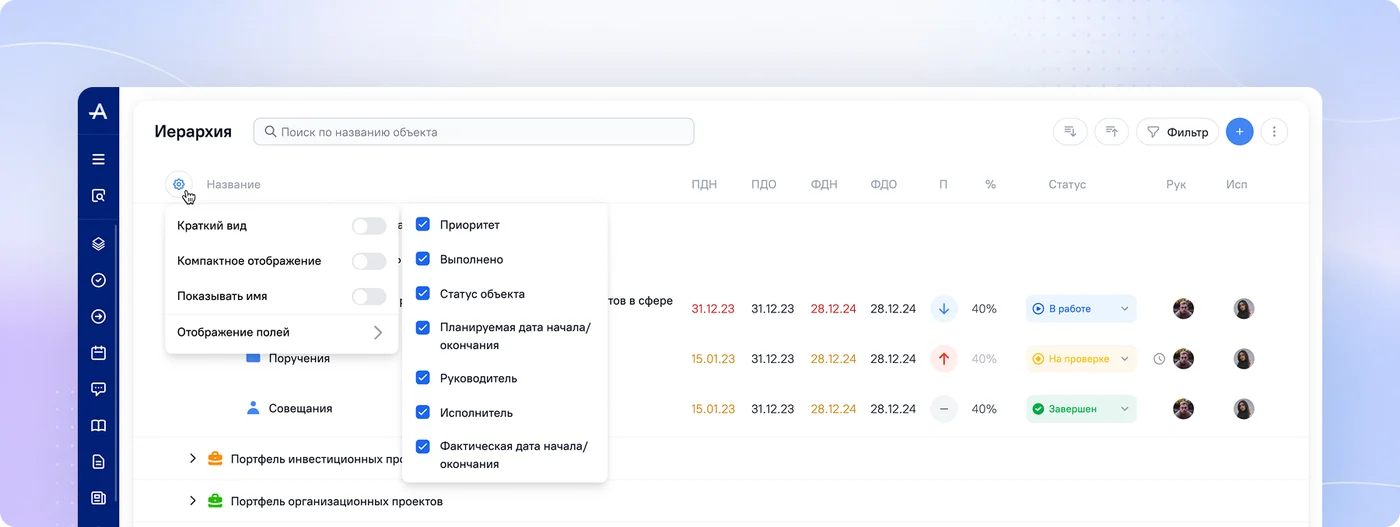Toggle the Краткий вид switch

369,226
